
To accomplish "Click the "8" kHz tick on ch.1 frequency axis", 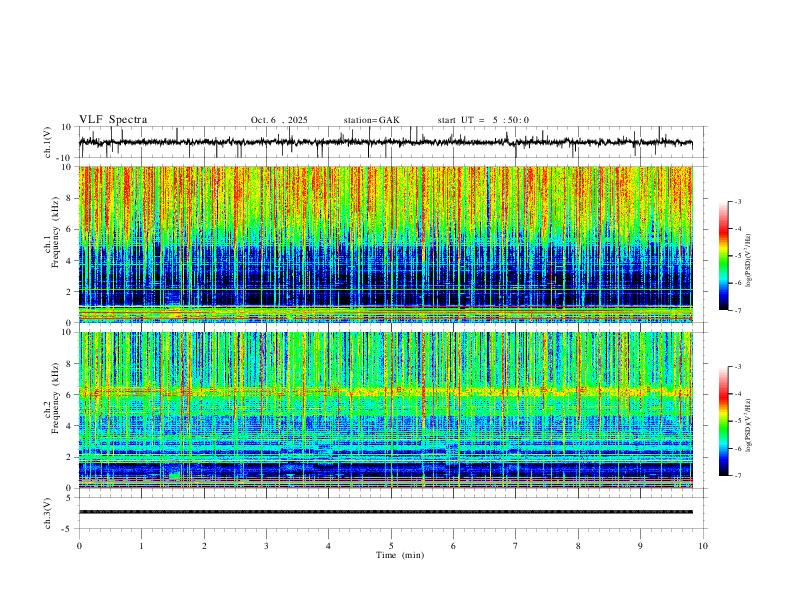I will pos(70,198).
